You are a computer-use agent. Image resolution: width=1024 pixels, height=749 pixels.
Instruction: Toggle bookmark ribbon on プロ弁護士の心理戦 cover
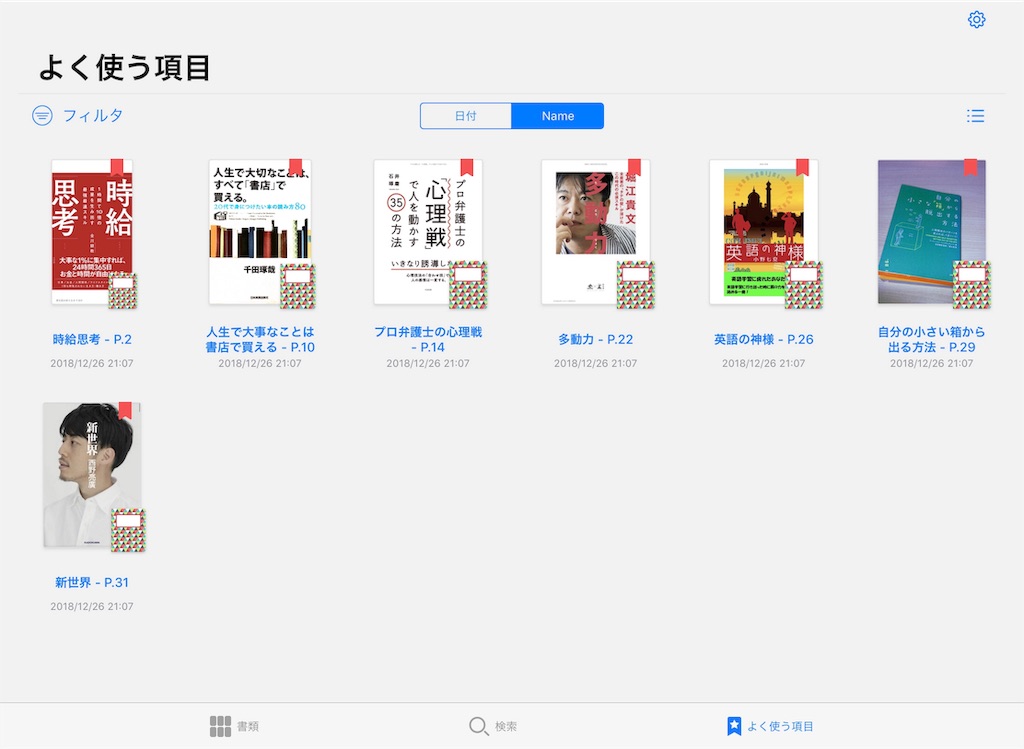tap(466, 167)
